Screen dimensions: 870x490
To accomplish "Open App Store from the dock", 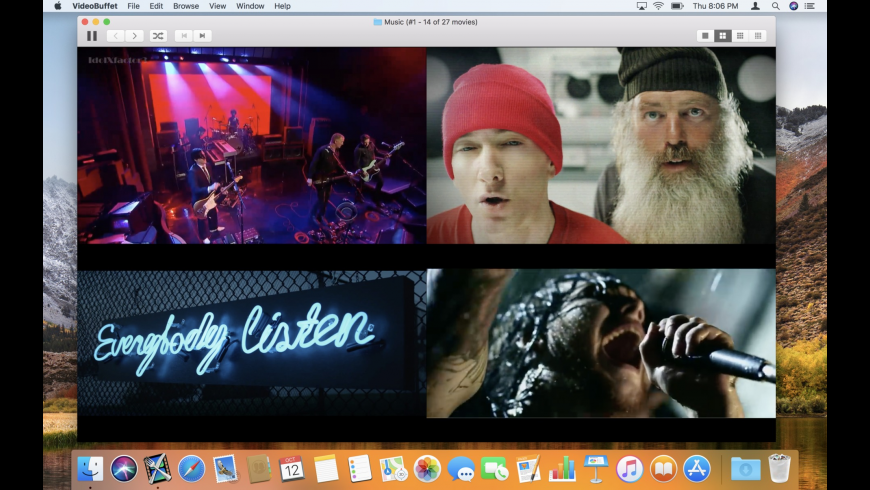I will [x=697, y=469].
